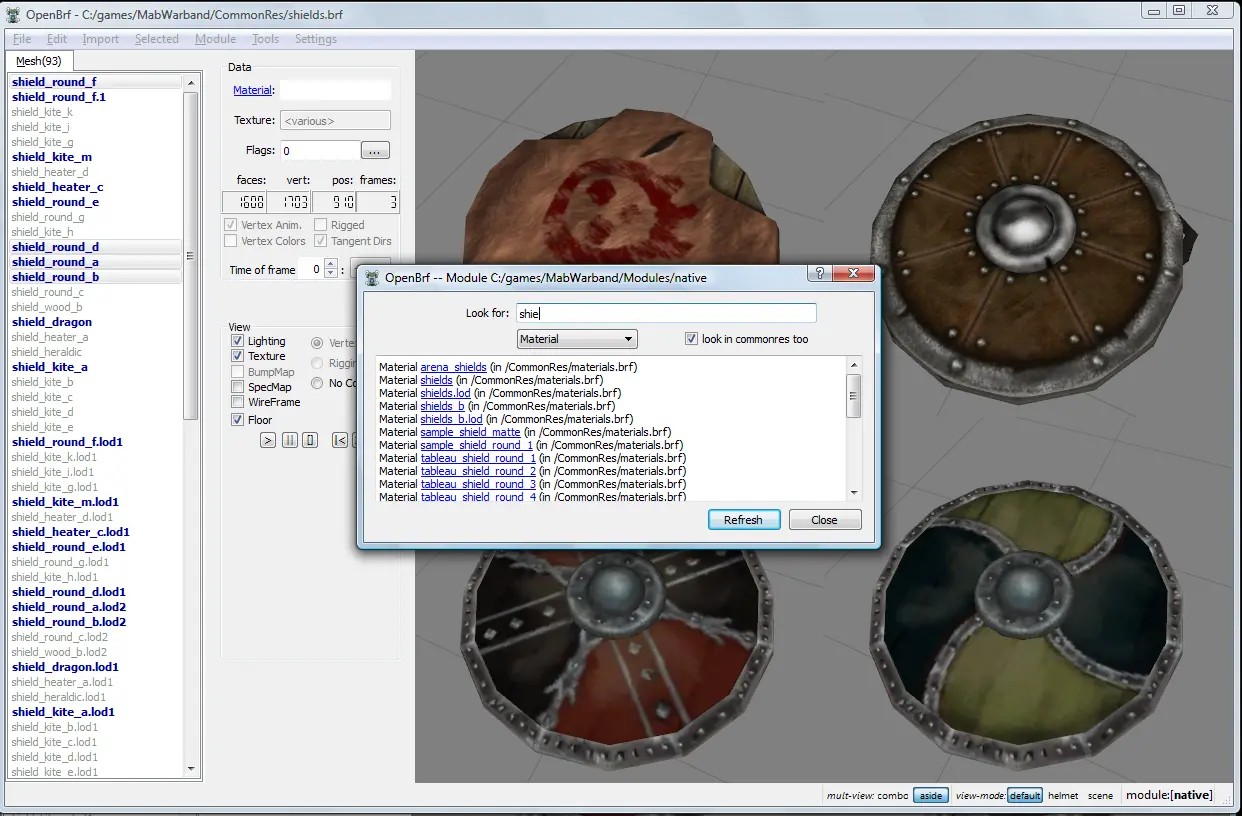The image size is (1242, 816).
Task: Open the sample_shield_matte material link
Action: click(470, 432)
